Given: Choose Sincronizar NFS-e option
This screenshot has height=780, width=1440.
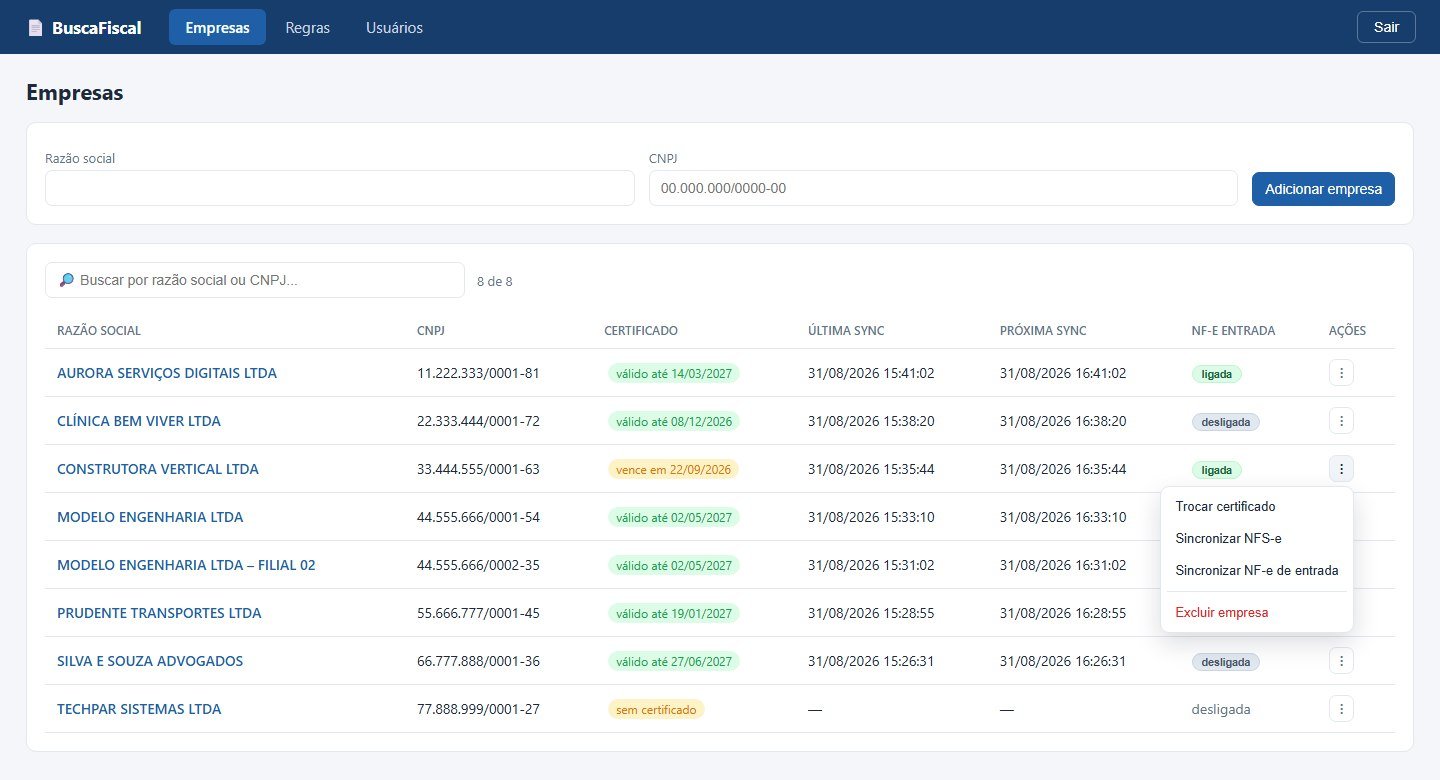Looking at the screenshot, I should tap(1256, 539).
